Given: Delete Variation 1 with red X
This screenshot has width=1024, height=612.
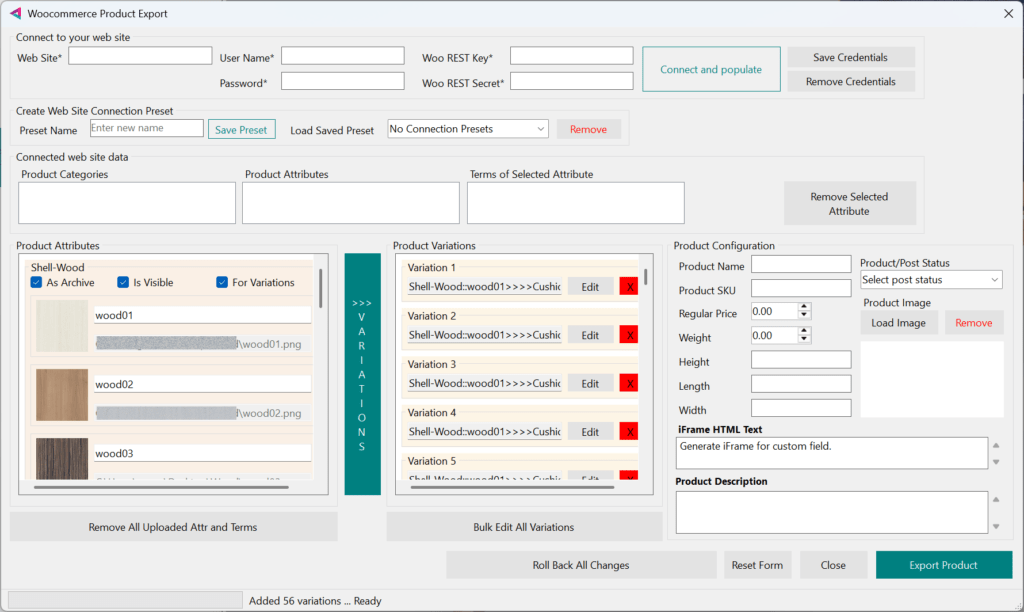Looking at the screenshot, I should 629,287.
